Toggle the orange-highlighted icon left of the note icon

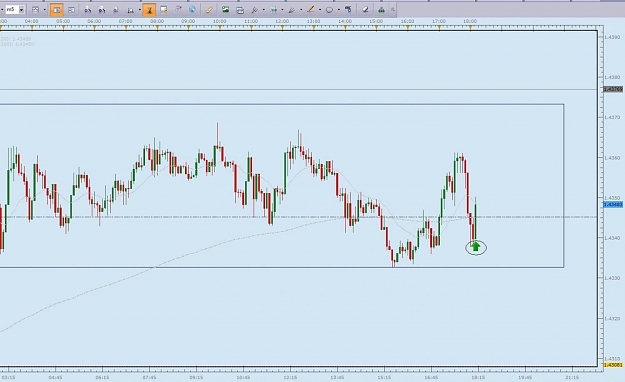tap(149, 10)
